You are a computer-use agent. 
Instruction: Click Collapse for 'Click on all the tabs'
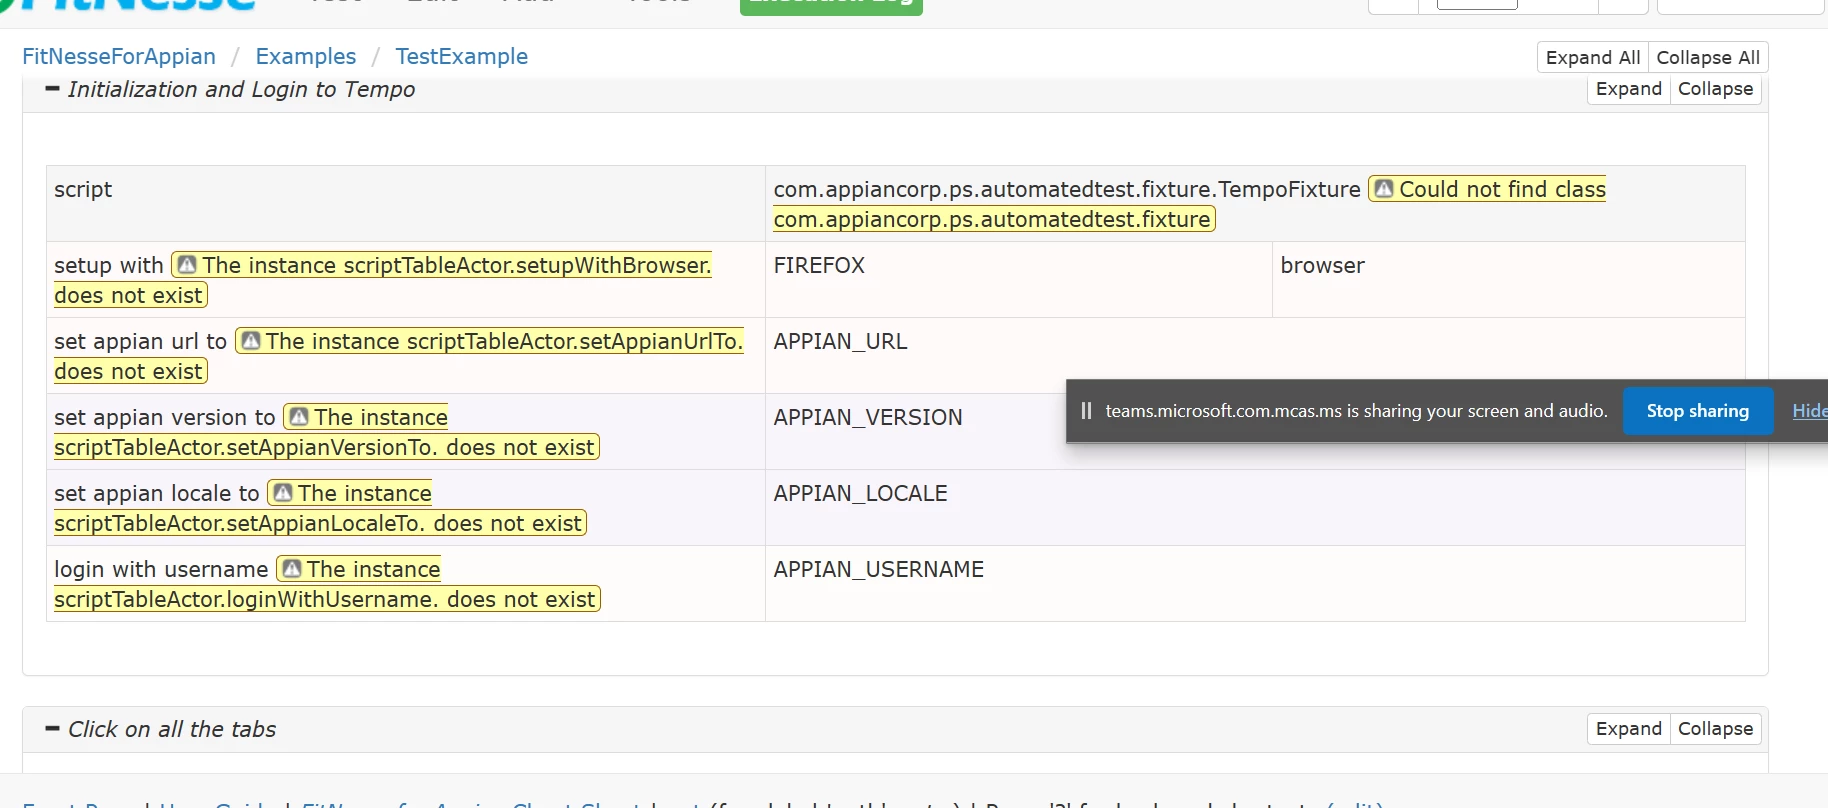(x=1715, y=729)
